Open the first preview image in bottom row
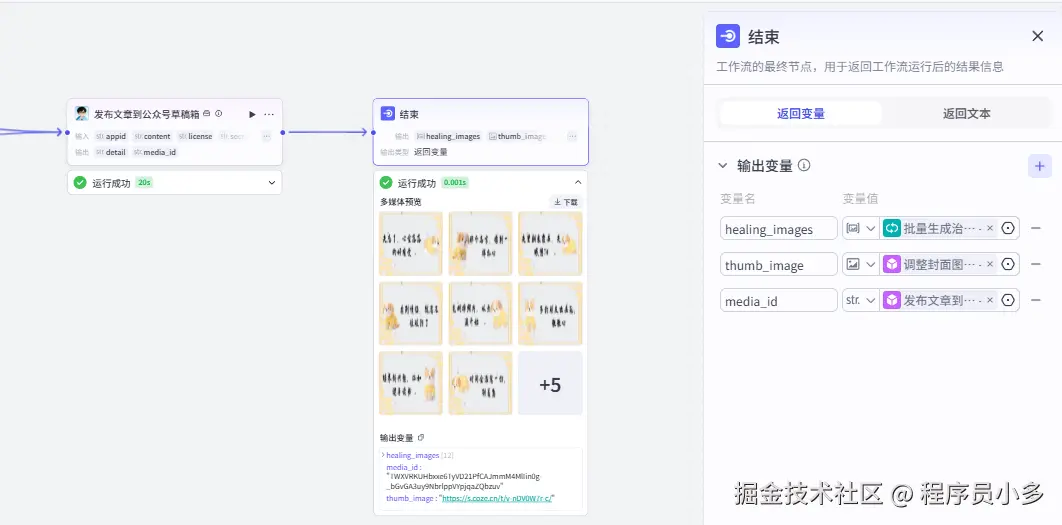This screenshot has height=525, width=1062. pyautogui.click(x=411, y=383)
